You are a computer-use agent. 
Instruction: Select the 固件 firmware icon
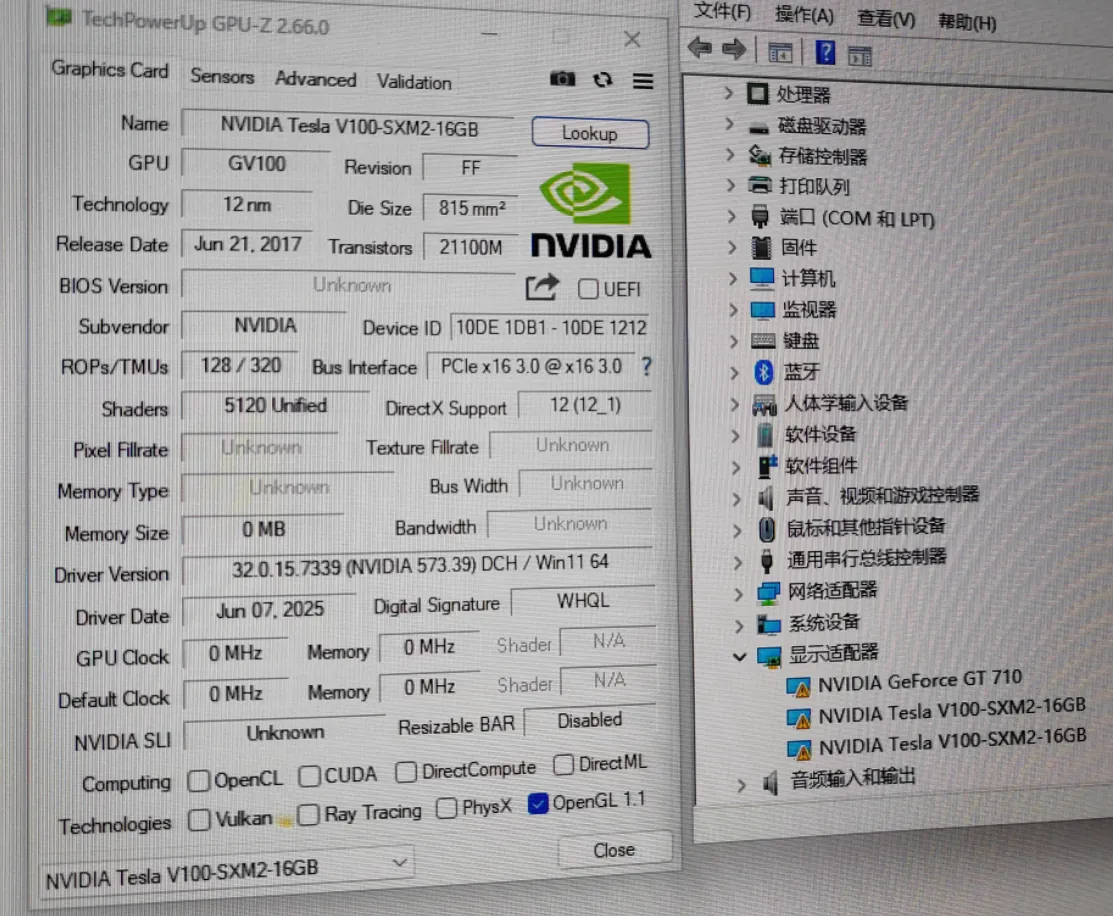click(x=761, y=247)
